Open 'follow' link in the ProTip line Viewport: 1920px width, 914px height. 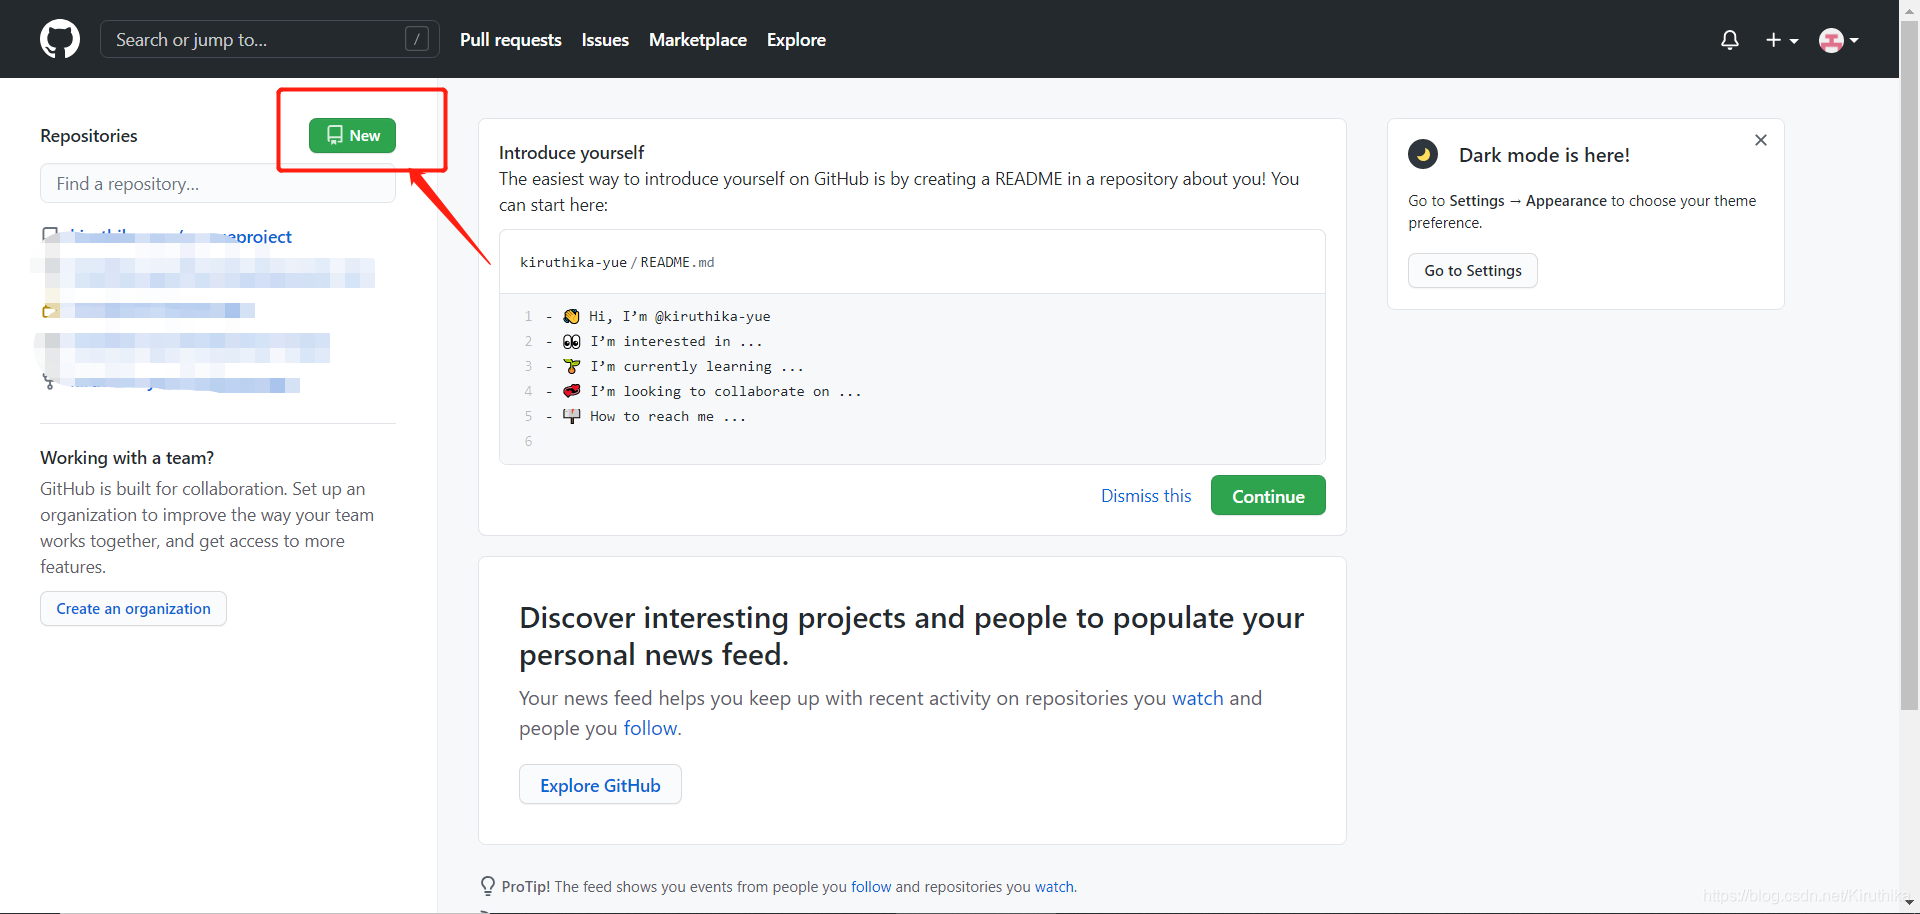[871, 887]
